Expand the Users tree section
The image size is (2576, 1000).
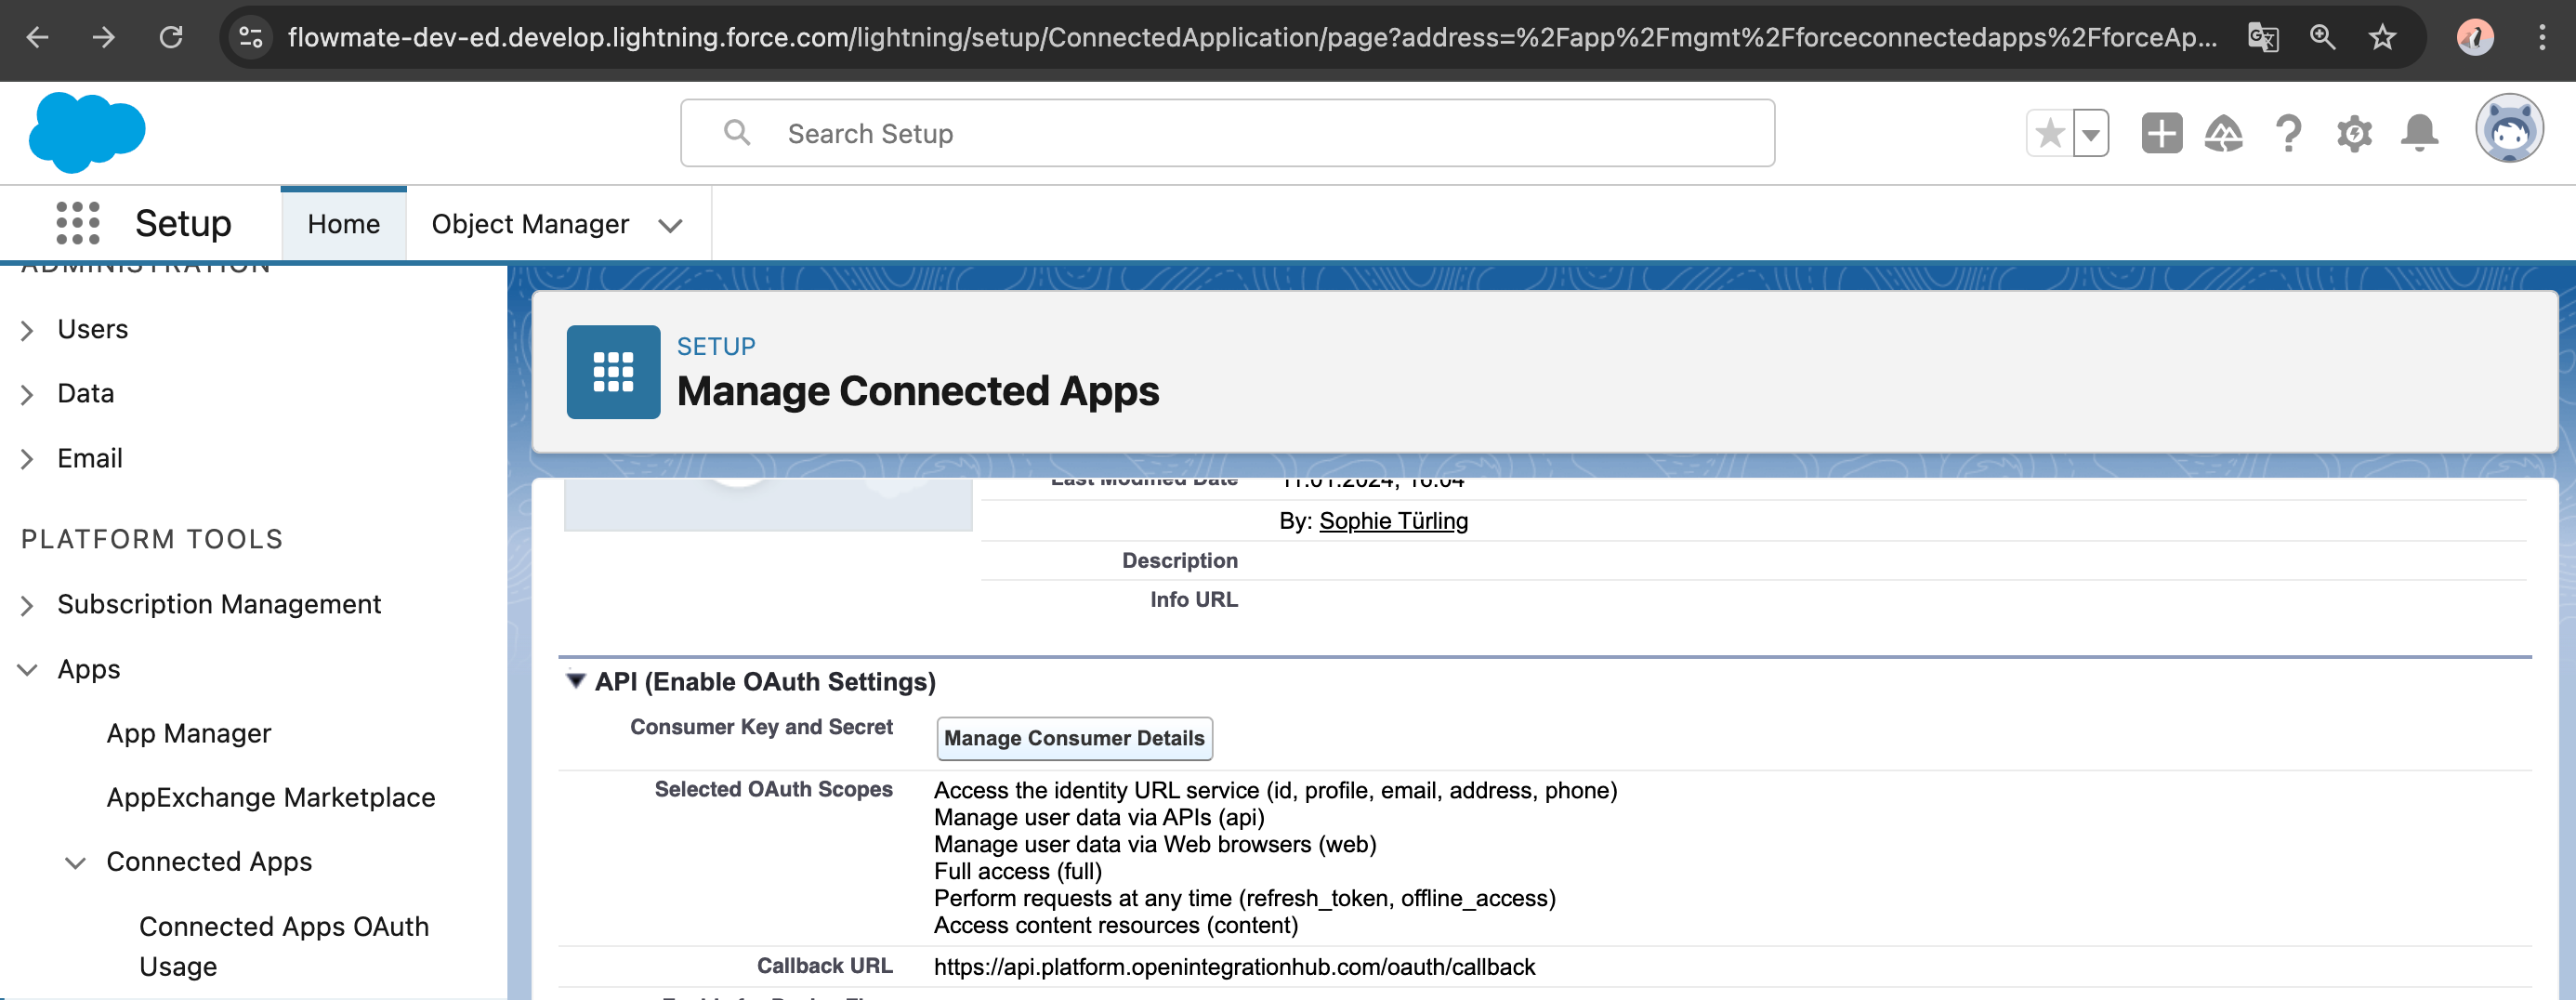click(27, 330)
